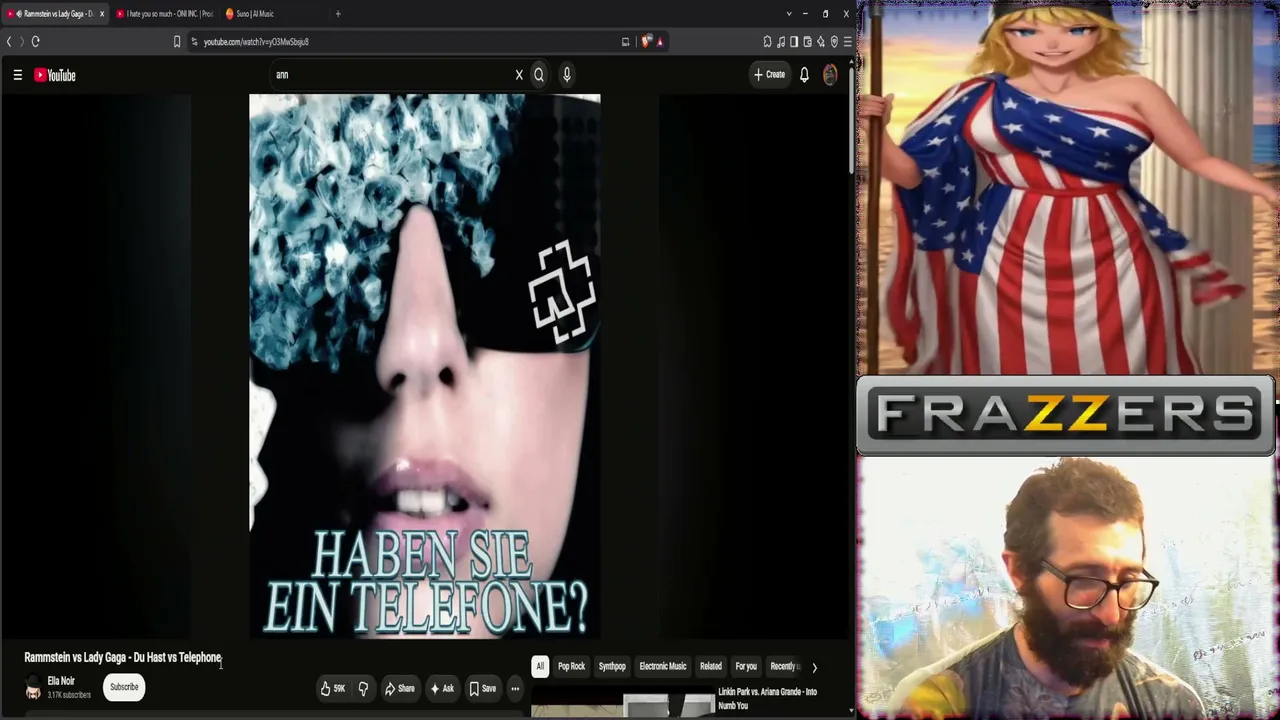
Task: Click the Create button on YouTube
Action: pyautogui.click(x=769, y=75)
